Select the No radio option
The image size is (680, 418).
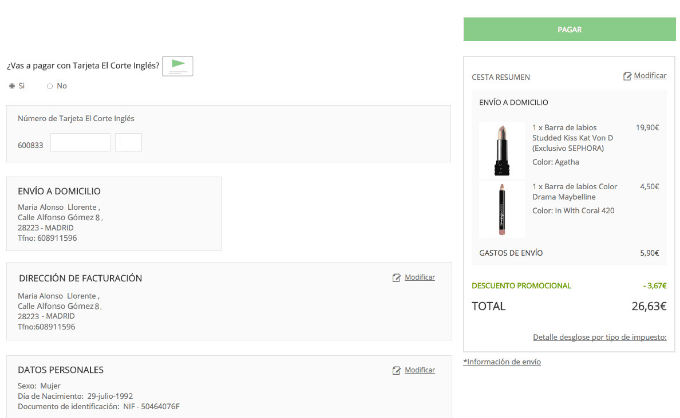pos(50,86)
